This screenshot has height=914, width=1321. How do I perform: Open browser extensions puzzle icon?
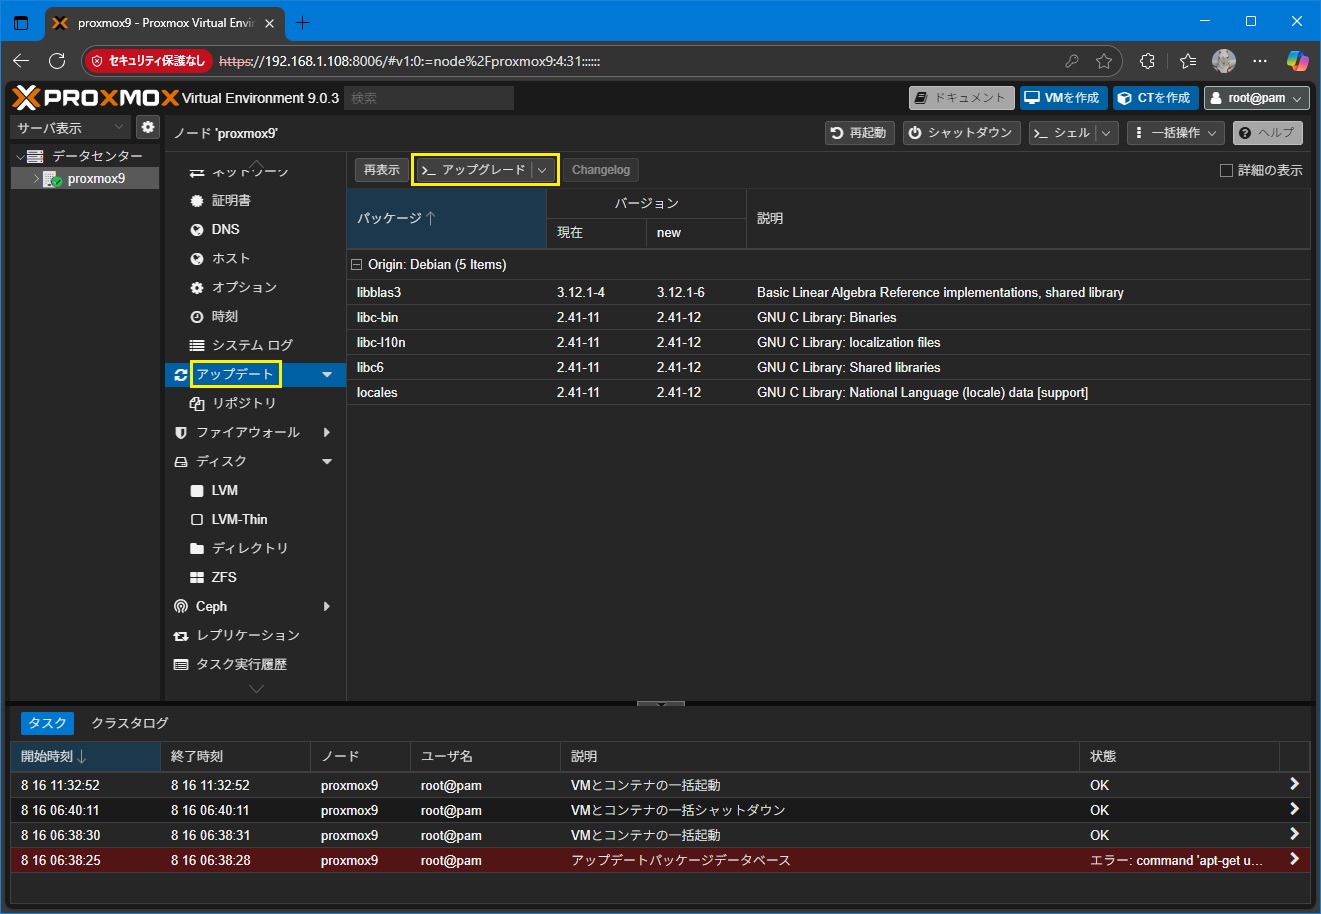tap(1148, 61)
